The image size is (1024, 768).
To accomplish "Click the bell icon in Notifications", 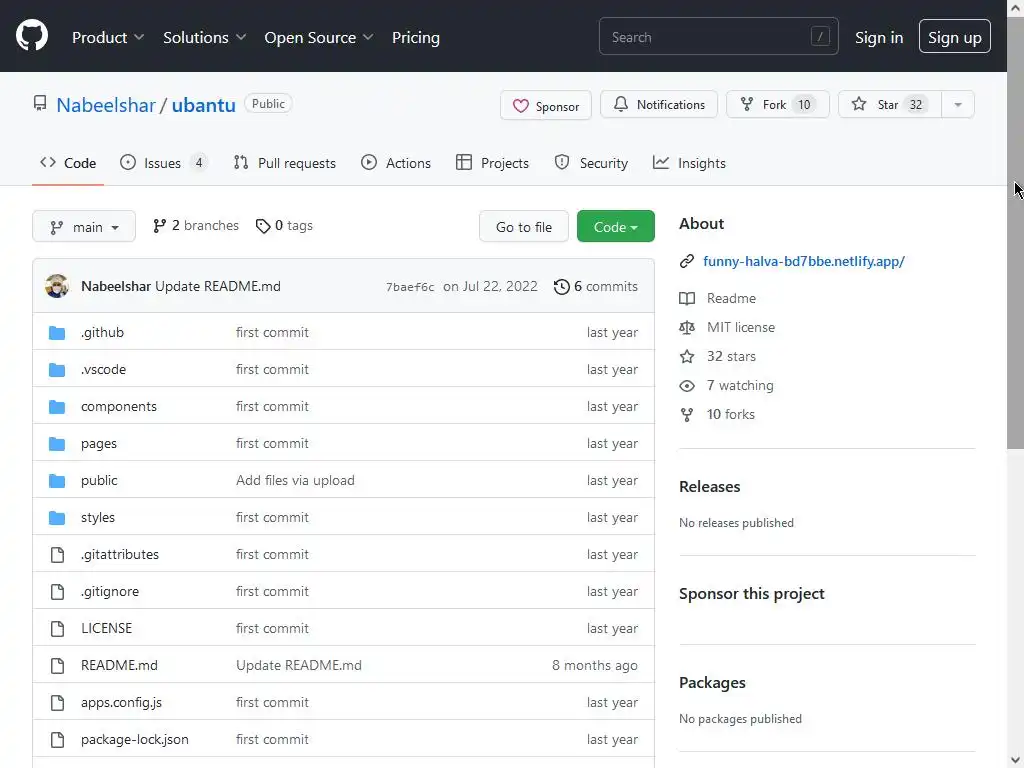I will 621,104.
